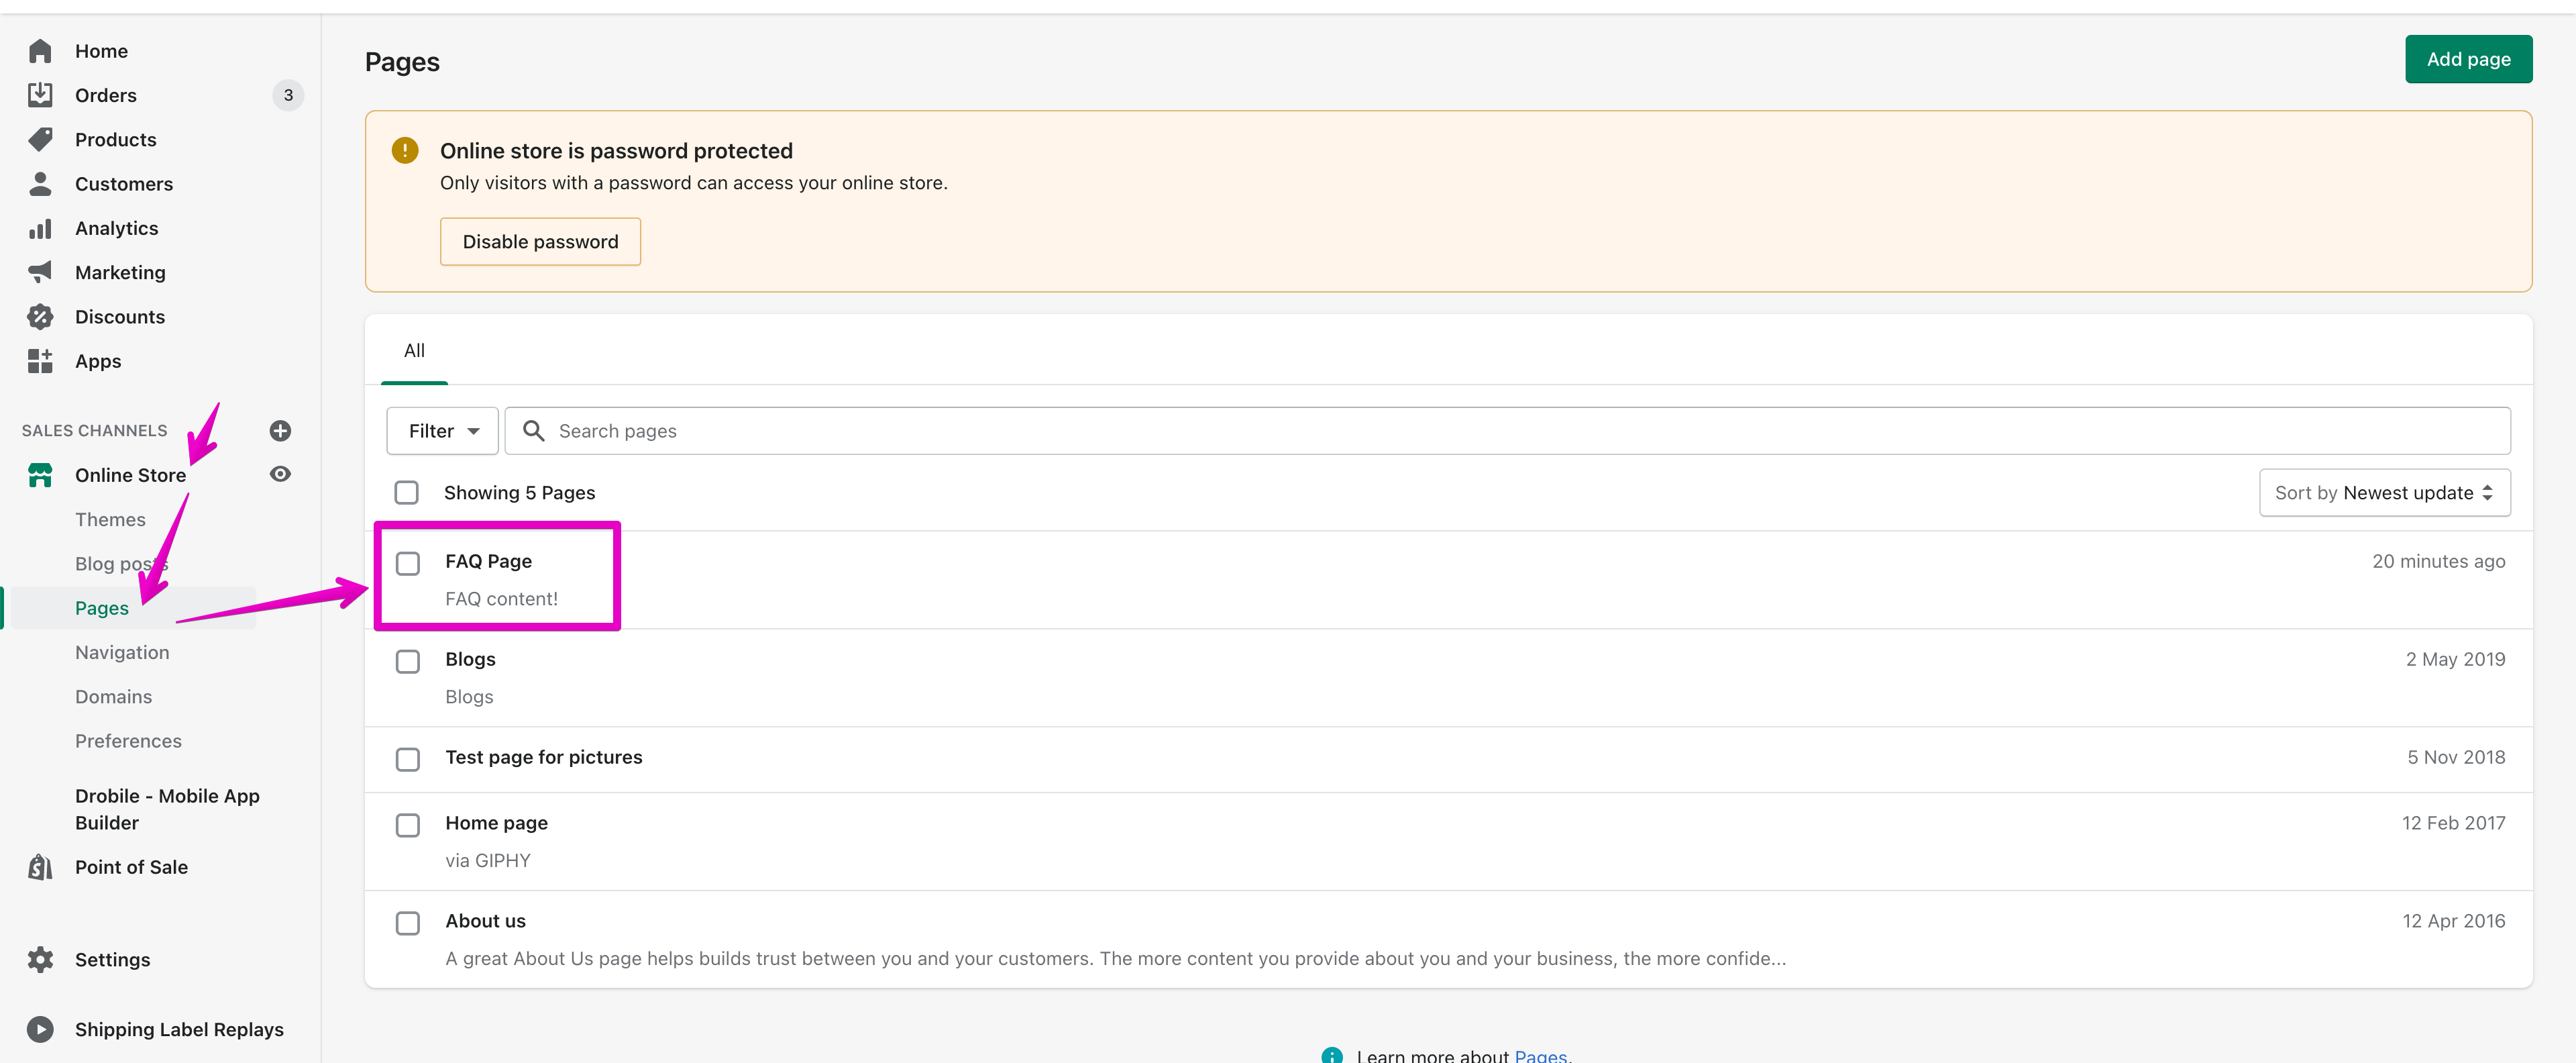
Task: Click the Home house icon in sidebar
Action: click(40, 51)
